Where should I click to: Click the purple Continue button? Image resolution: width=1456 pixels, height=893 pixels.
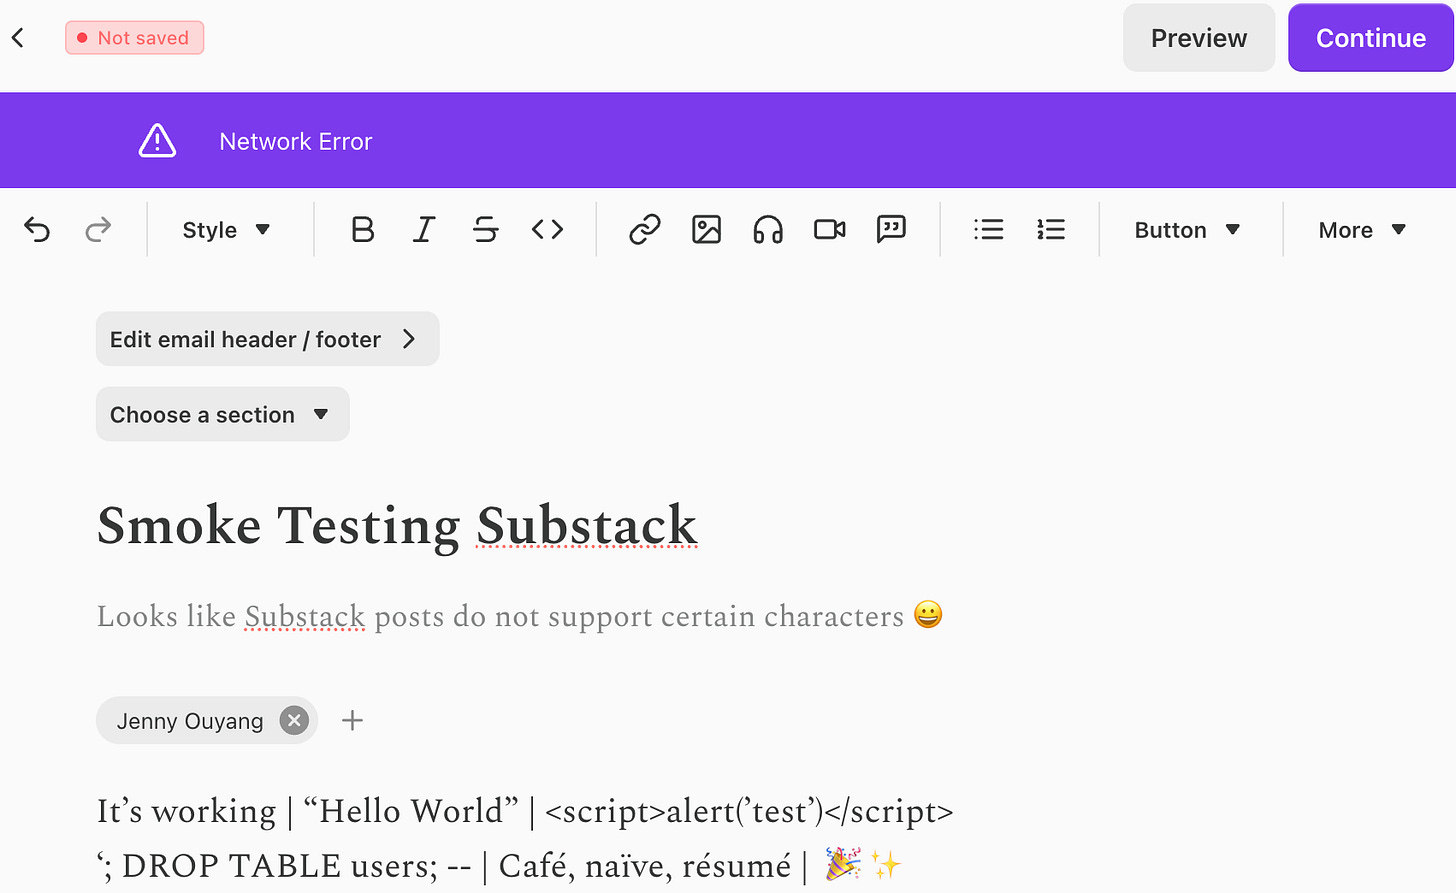(x=1370, y=38)
